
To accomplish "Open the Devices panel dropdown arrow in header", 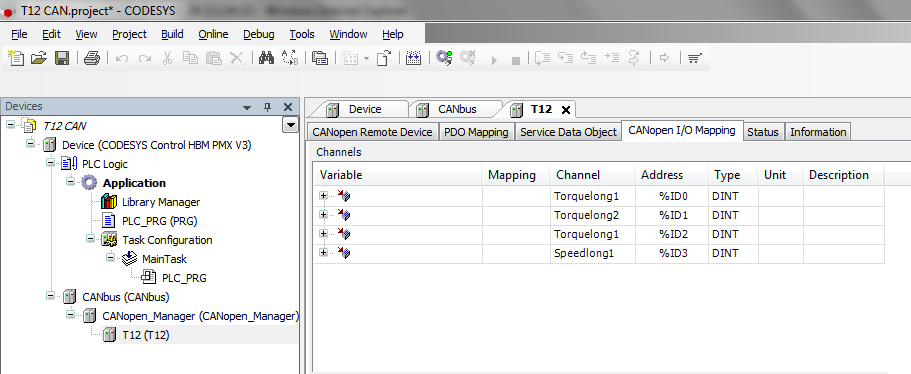I will (247, 107).
